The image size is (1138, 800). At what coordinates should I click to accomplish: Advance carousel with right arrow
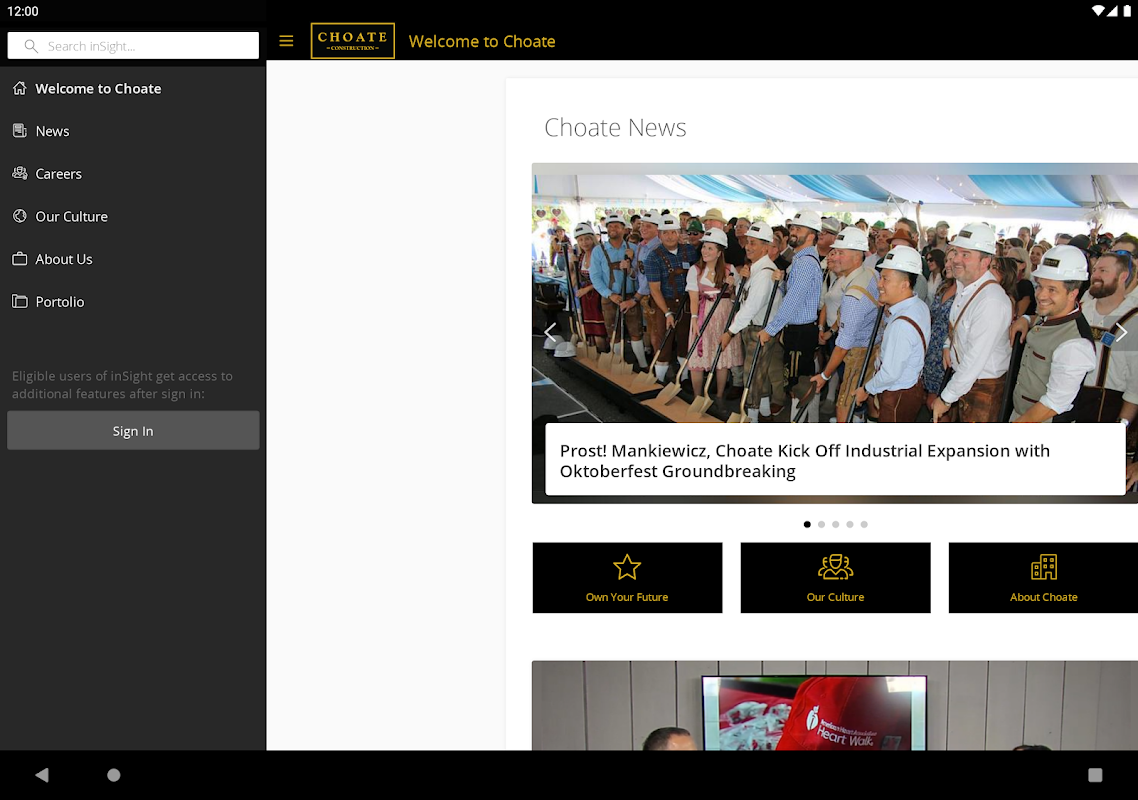point(1121,332)
